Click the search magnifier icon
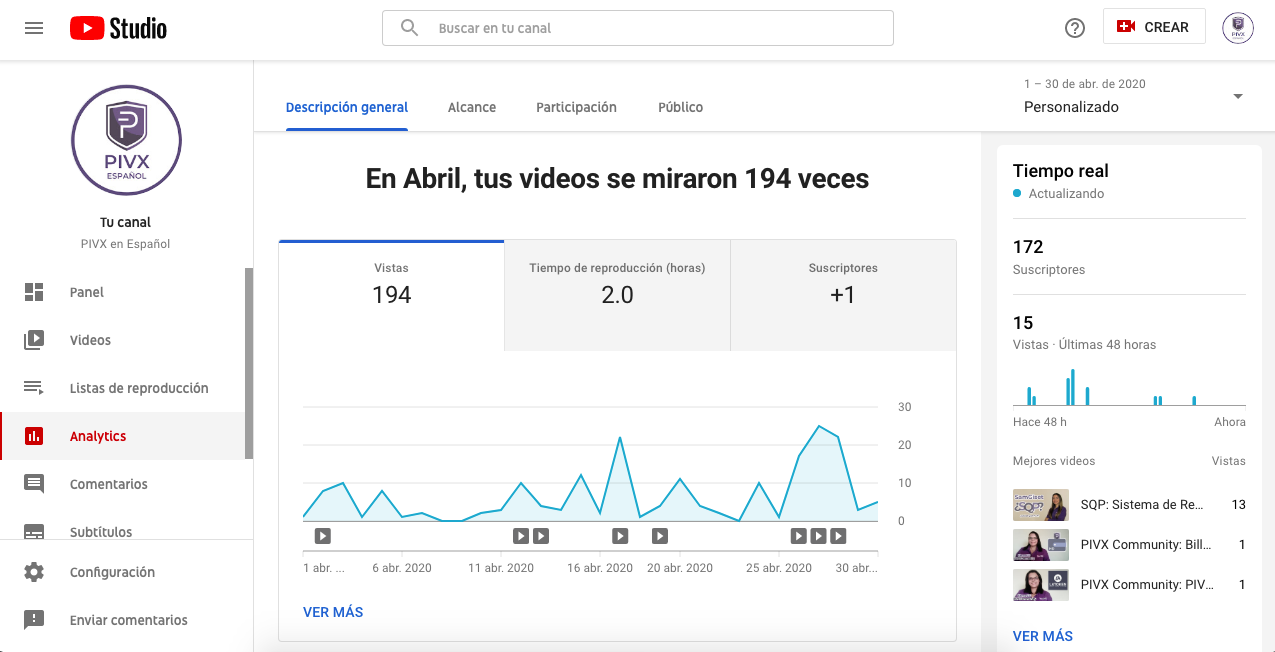Image resolution: width=1275 pixels, height=652 pixels. pos(409,28)
